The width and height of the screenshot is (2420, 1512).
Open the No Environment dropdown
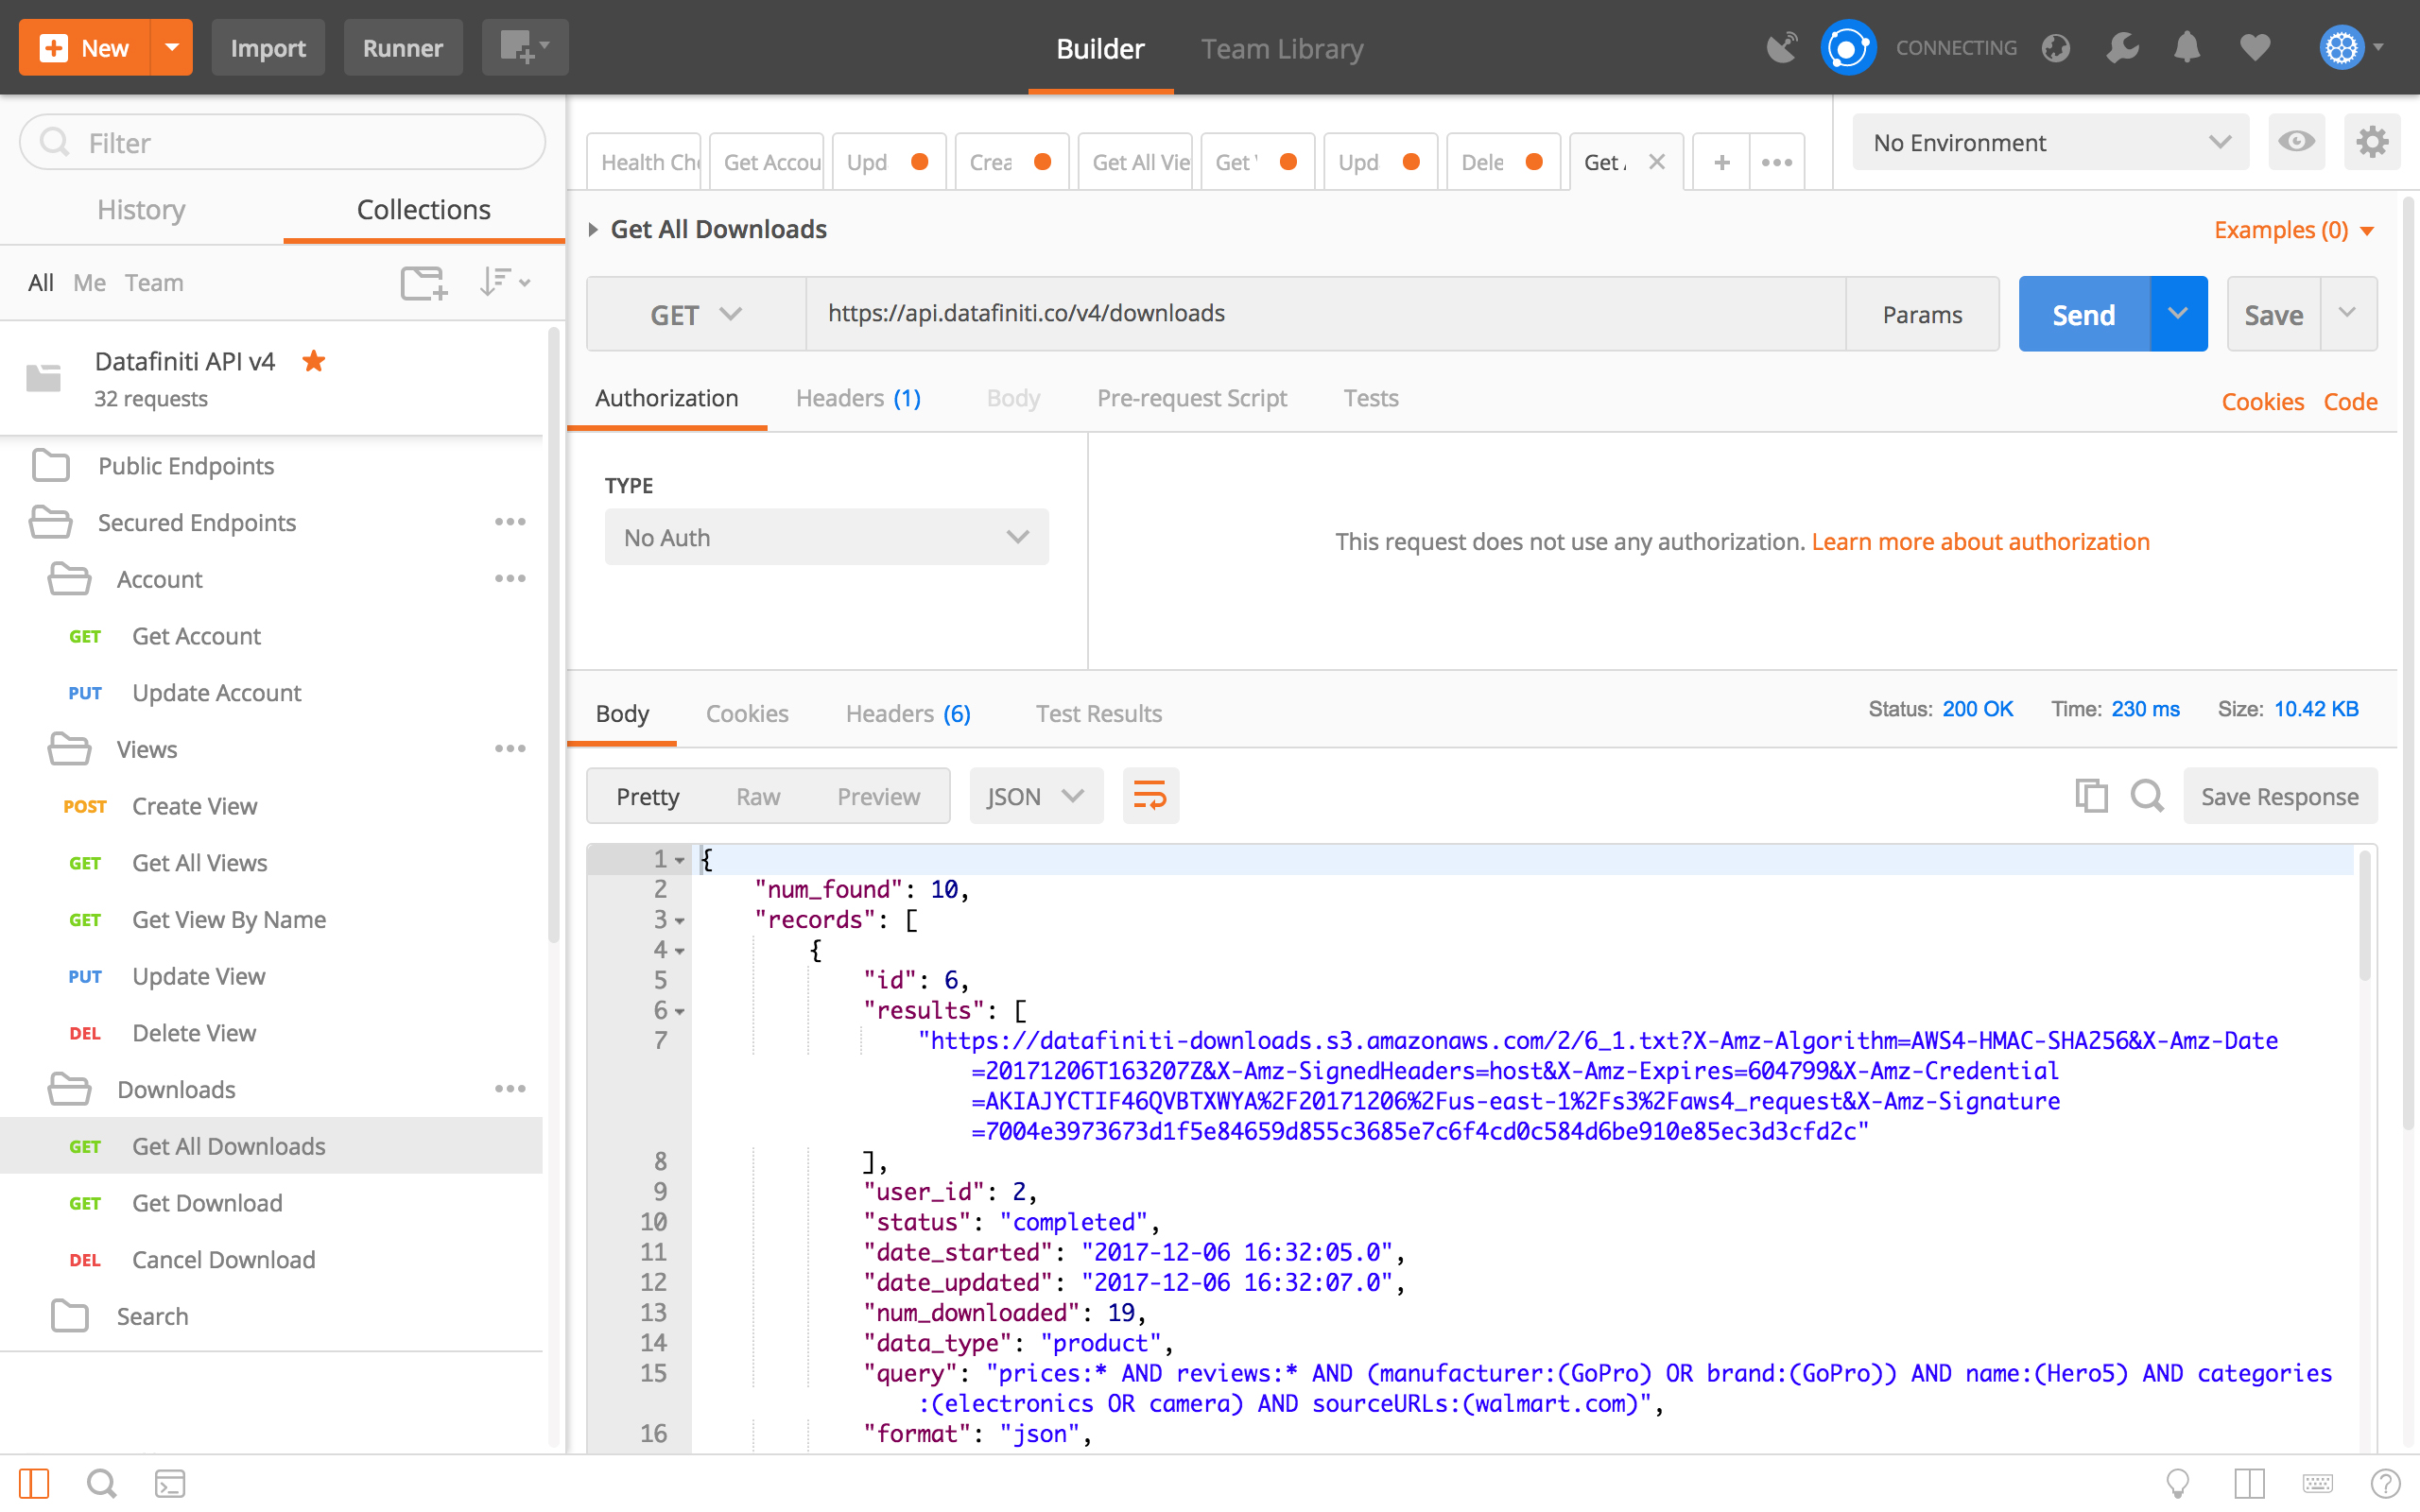click(x=2050, y=142)
